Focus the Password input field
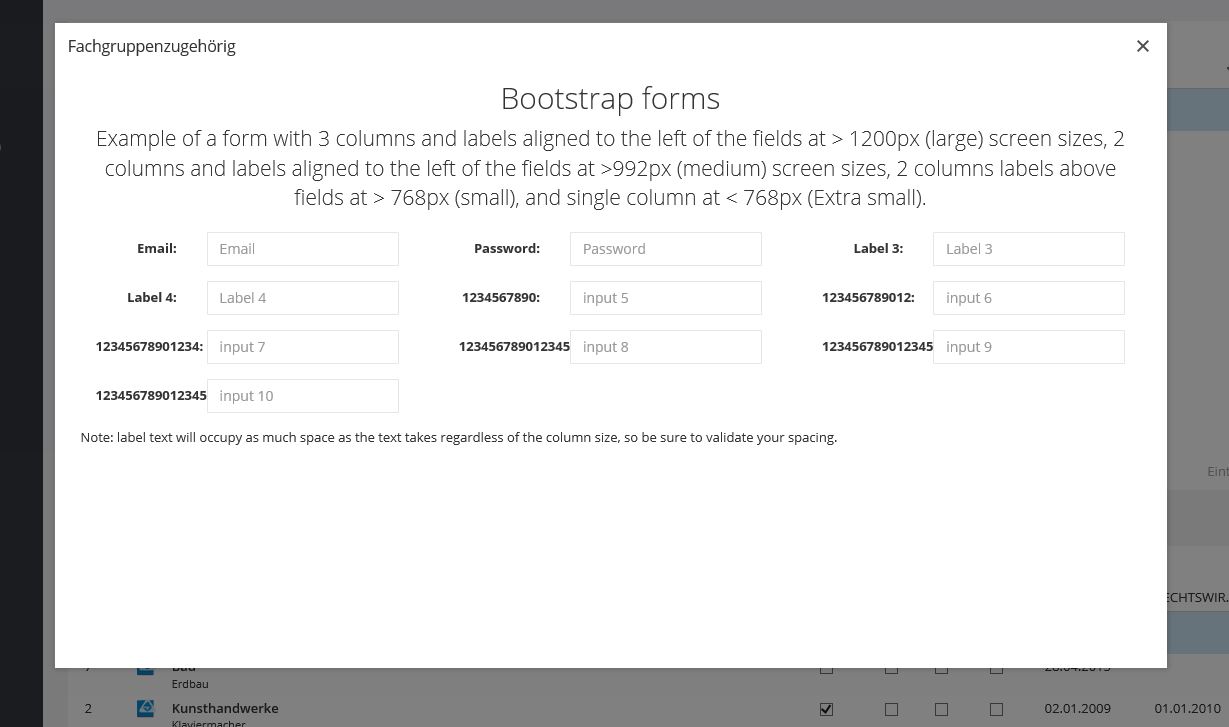The image size is (1229, 727). pyautogui.click(x=665, y=249)
